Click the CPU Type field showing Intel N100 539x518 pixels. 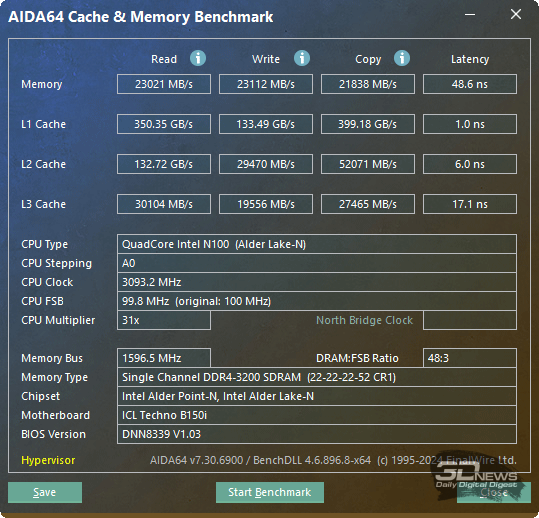(x=317, y=244)
